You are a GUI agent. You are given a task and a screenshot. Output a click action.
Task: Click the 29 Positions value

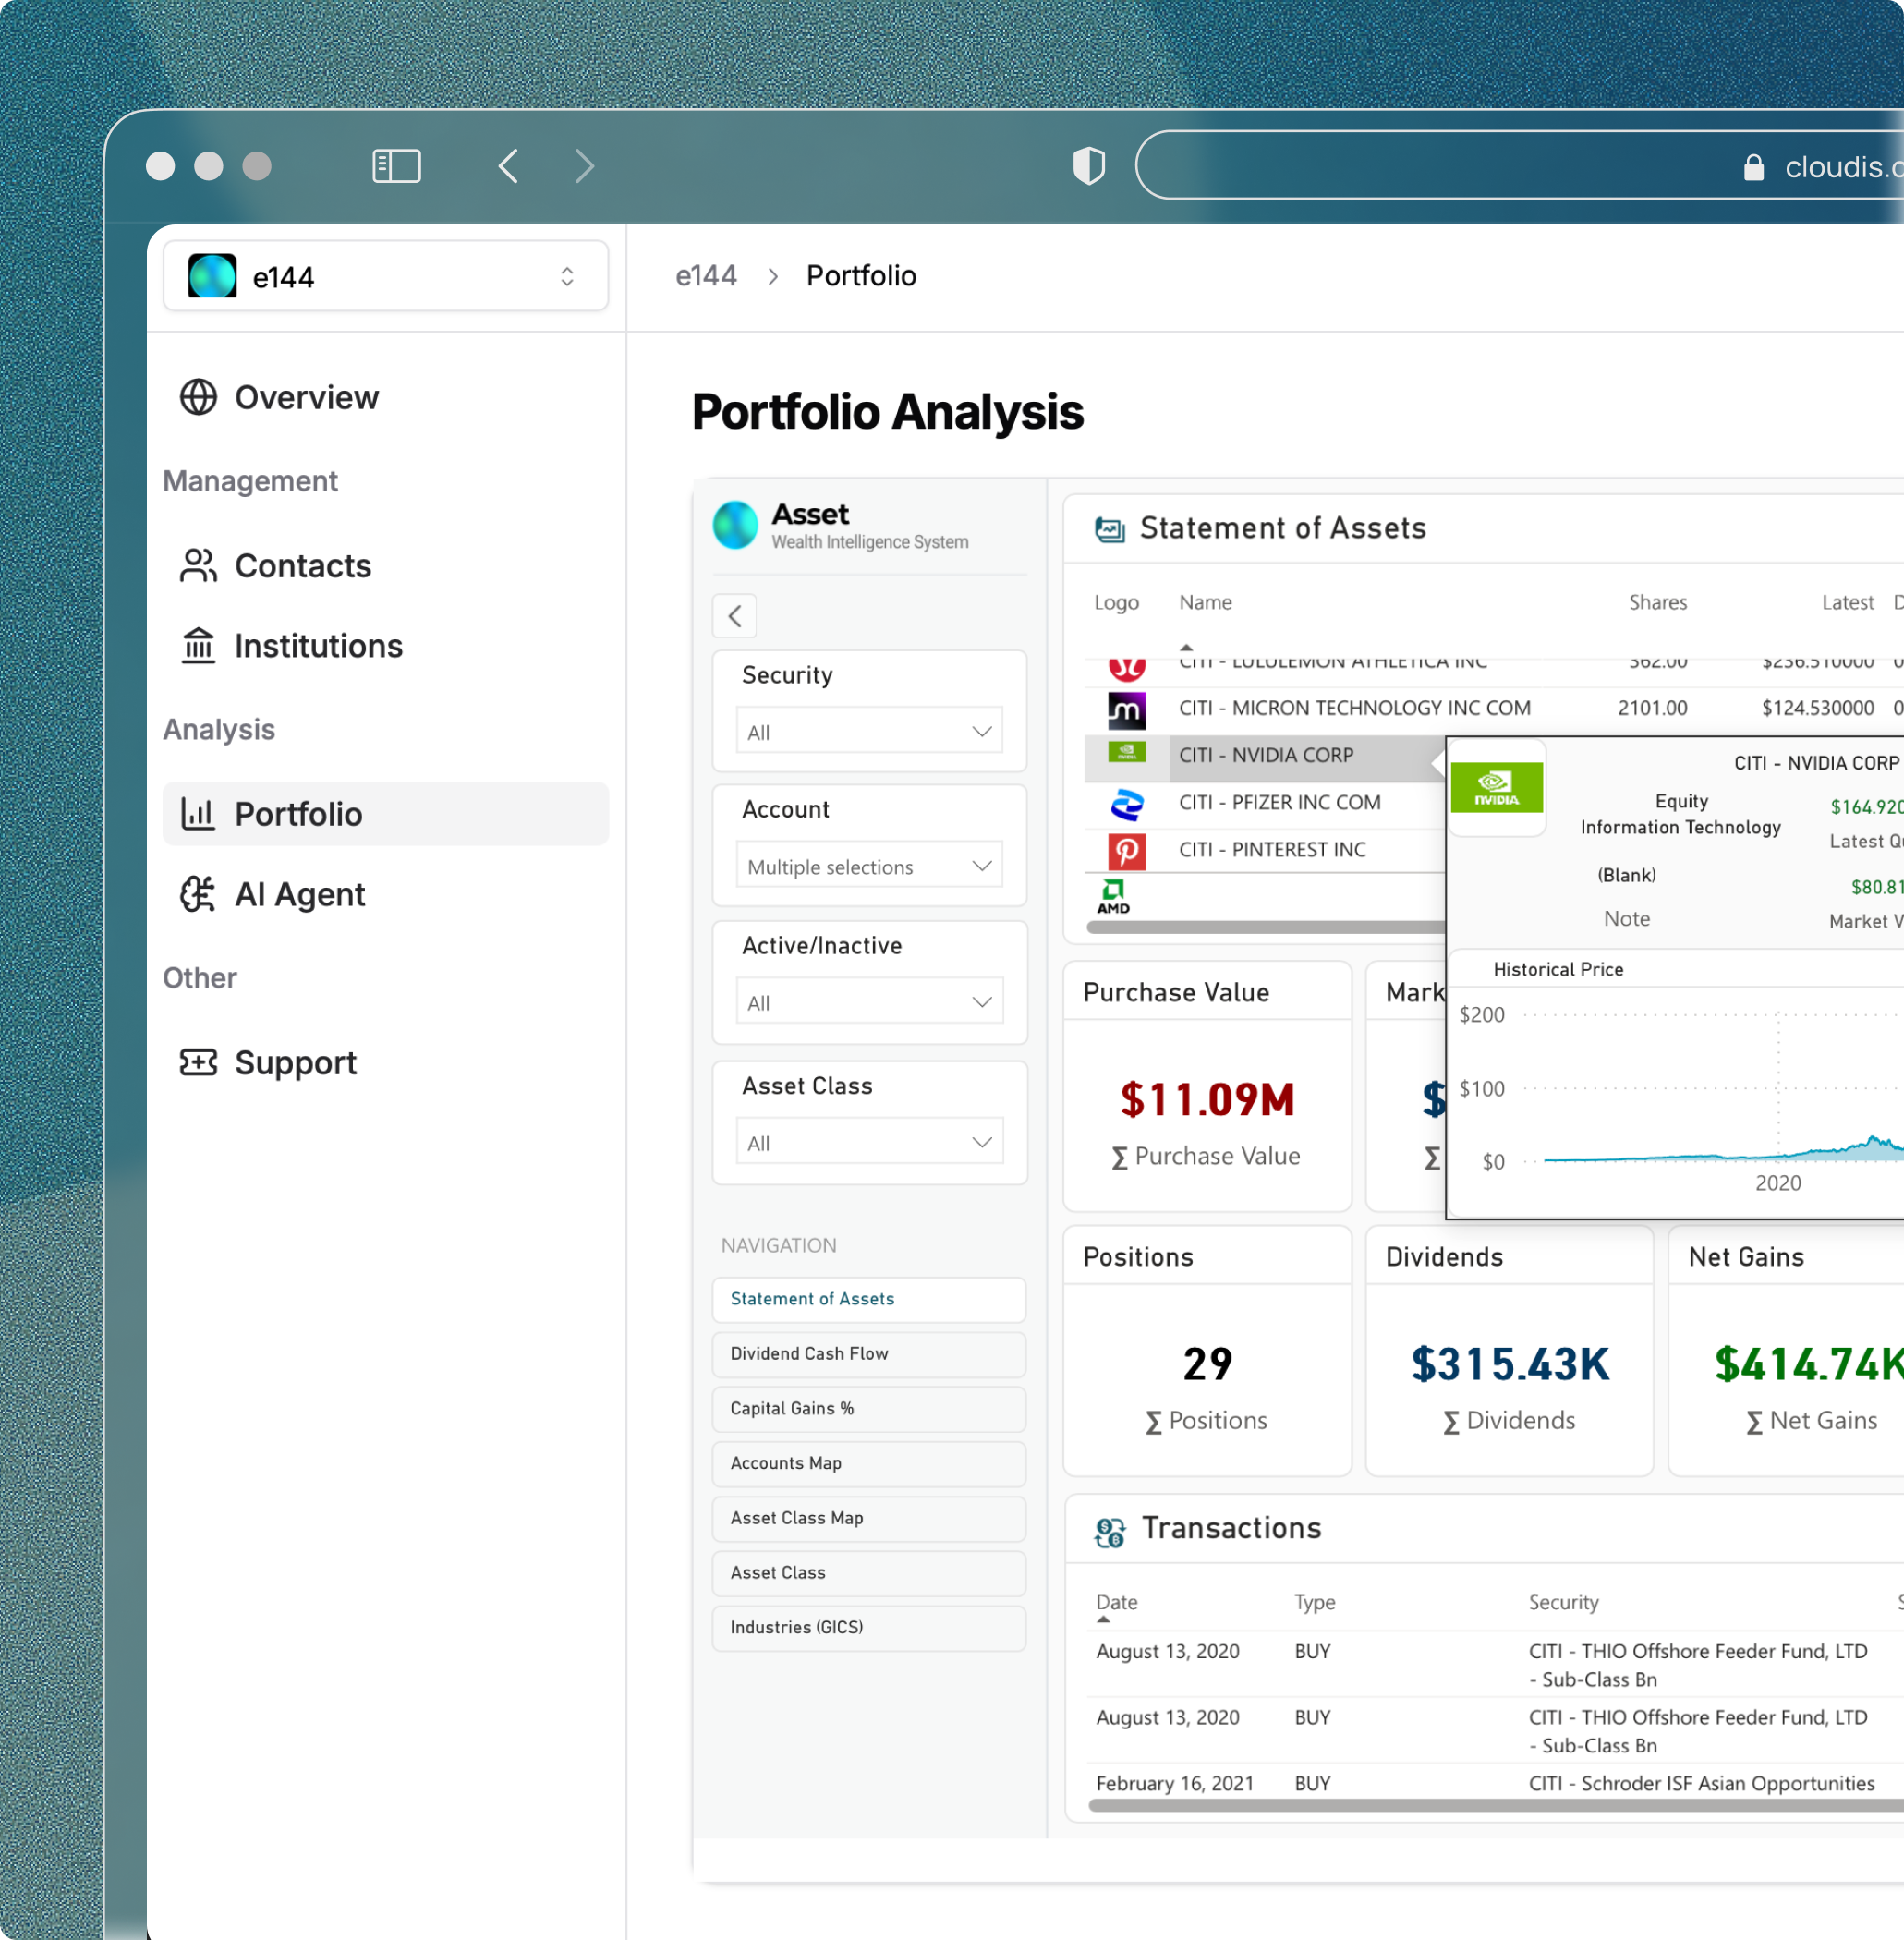(x=1207, y=1364)
